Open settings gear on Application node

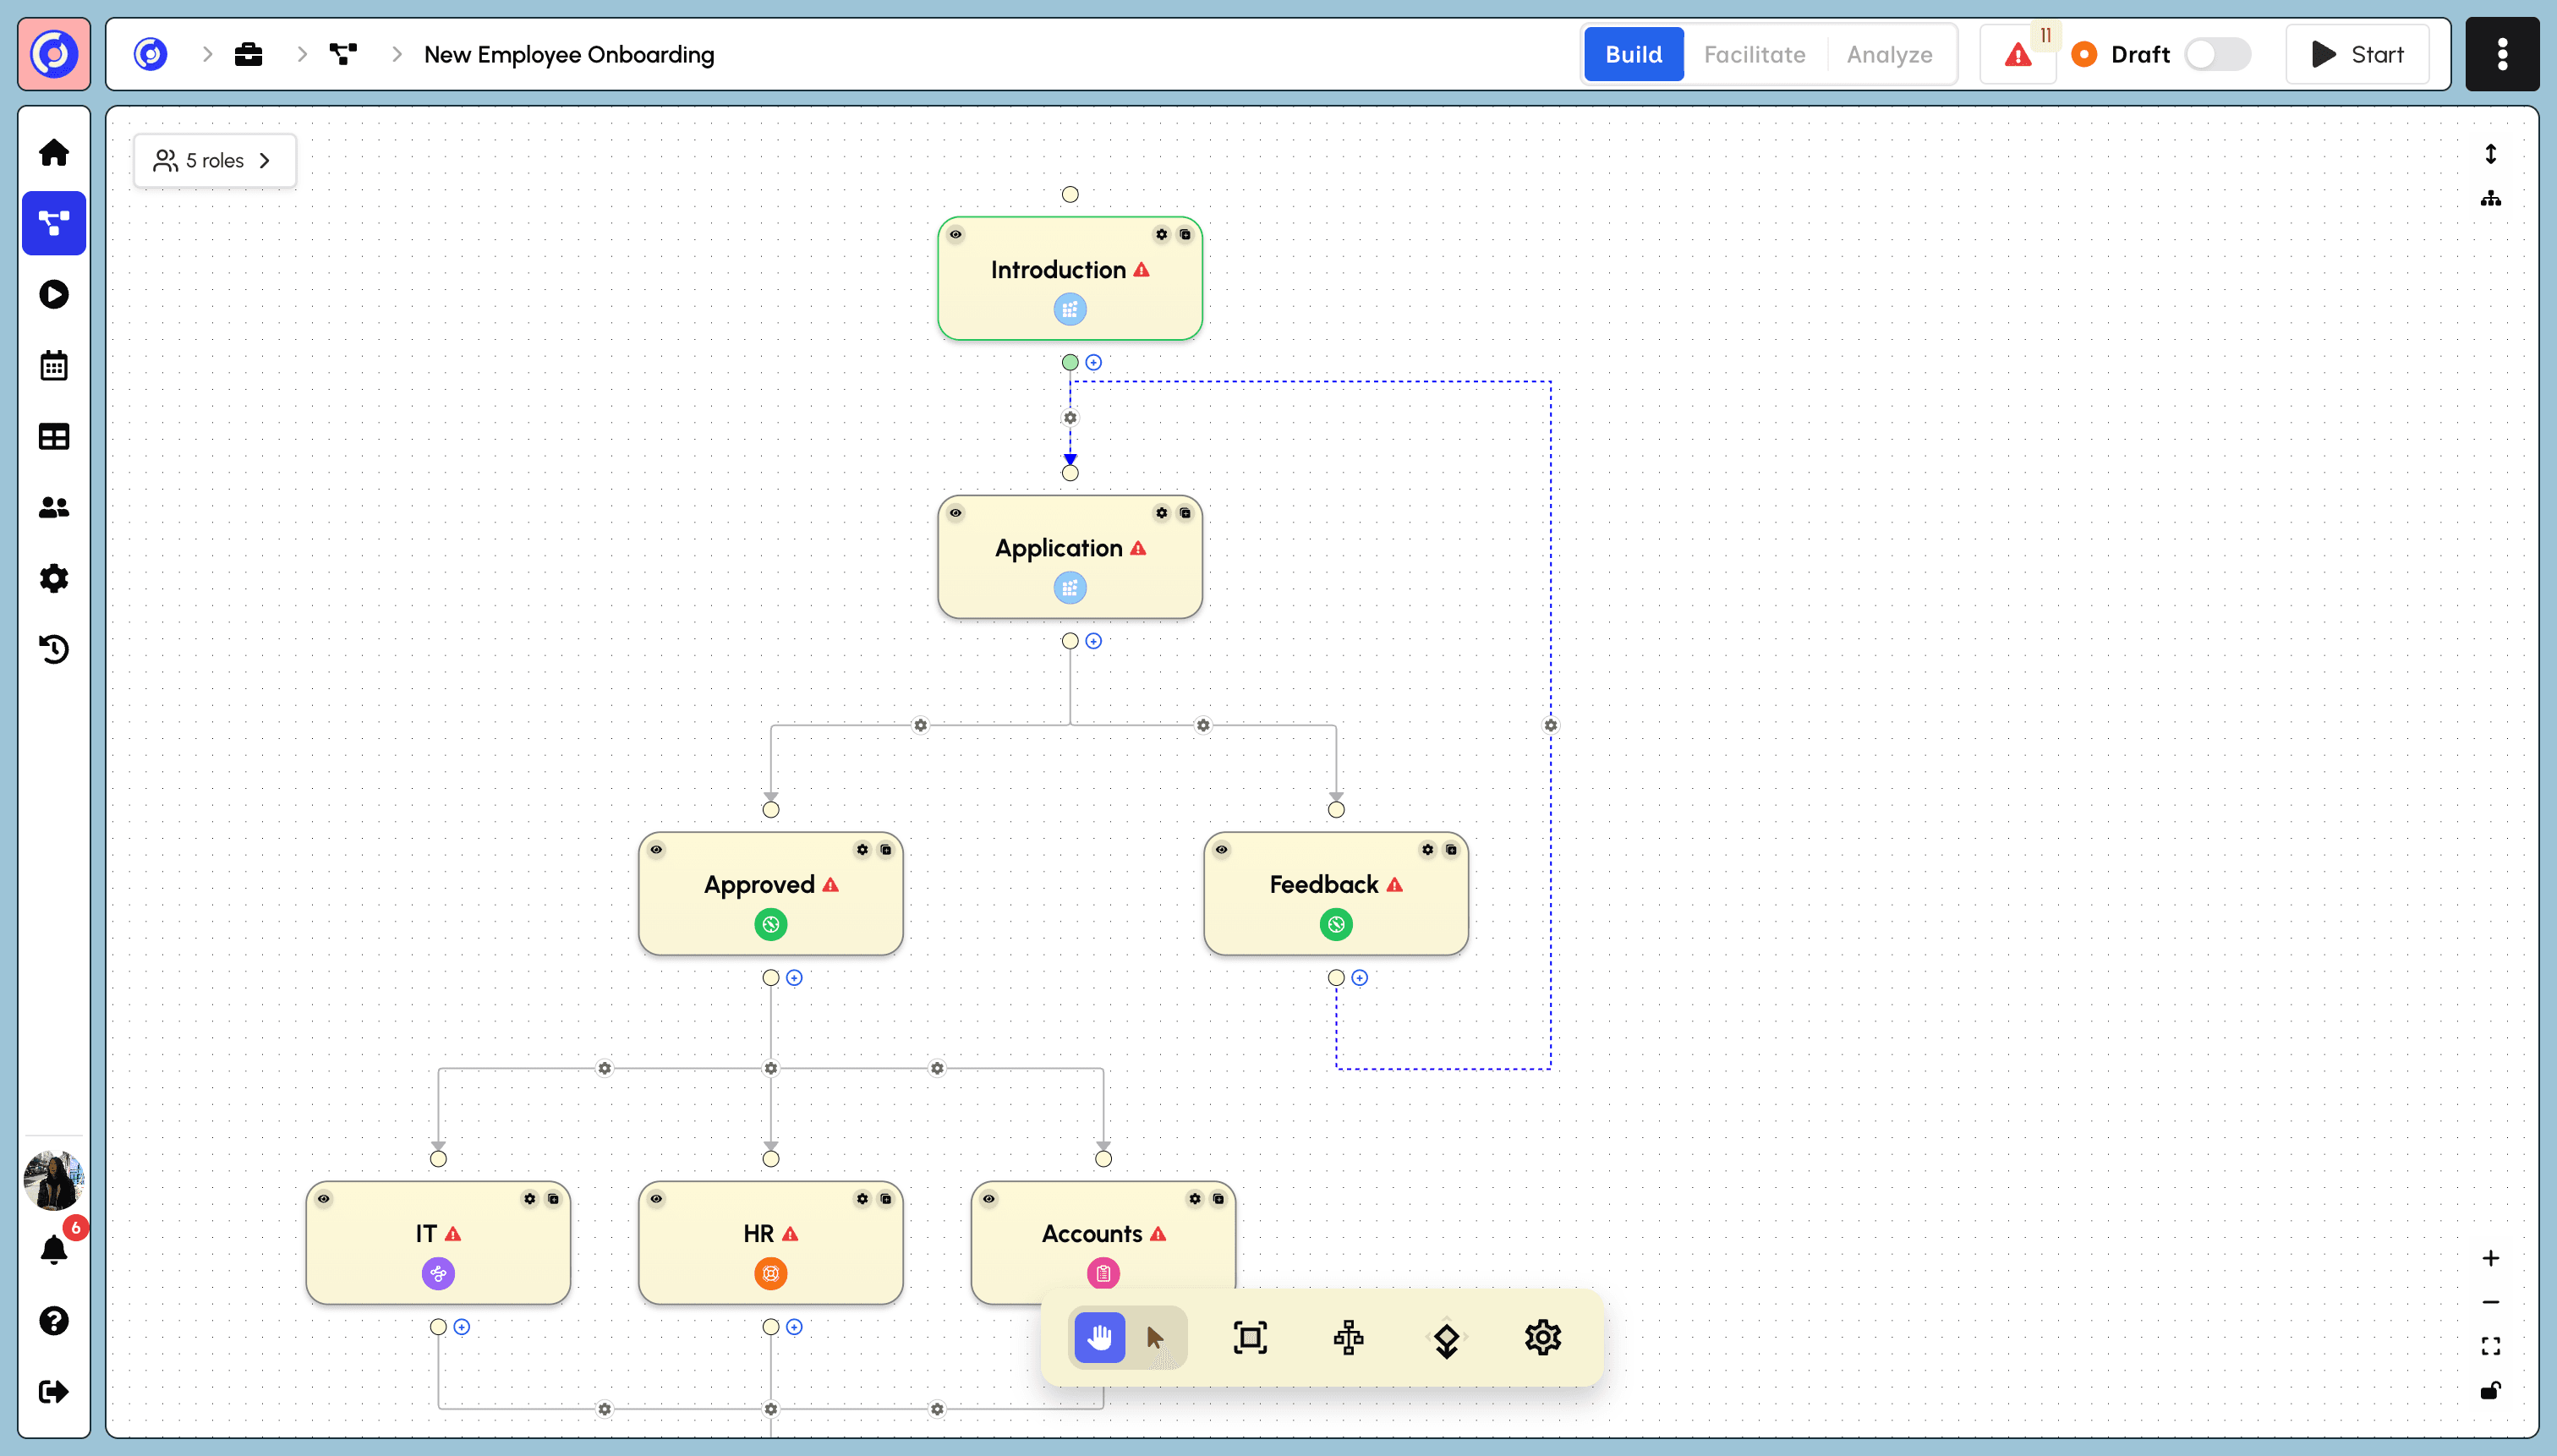(1161, 513)
